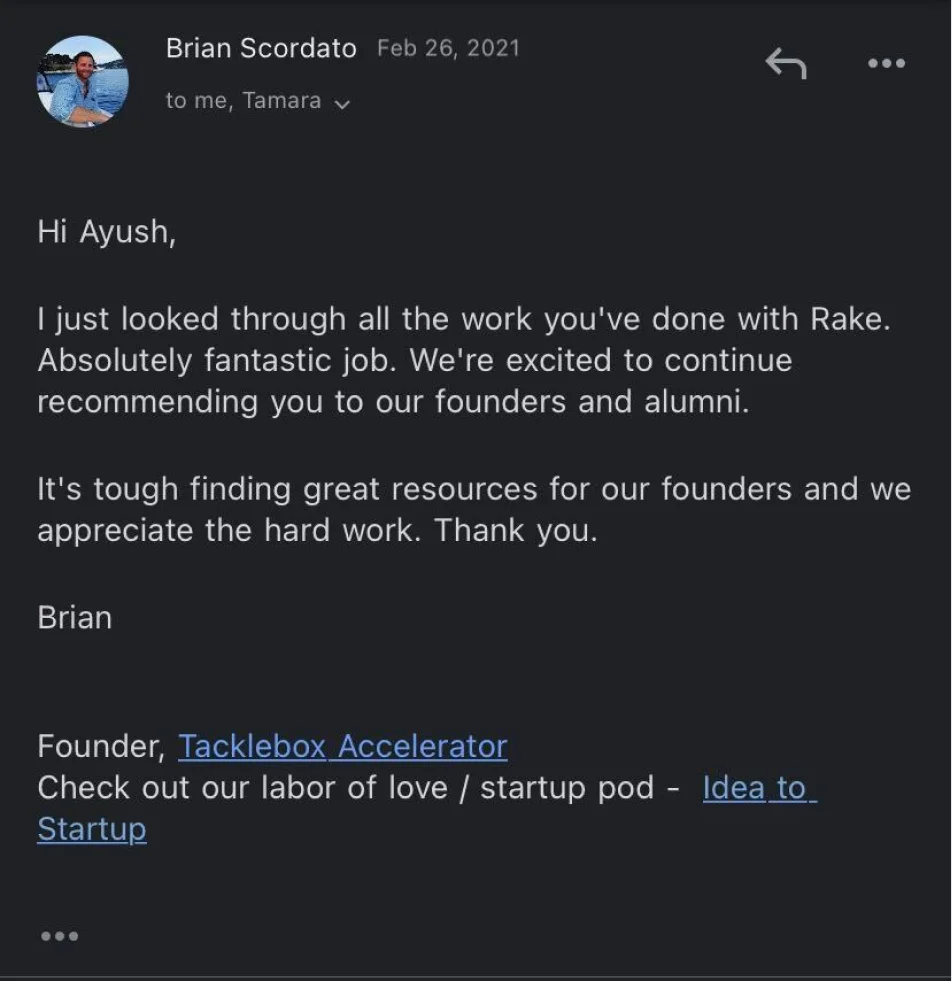The width and height of the screenshot is (952, 981).
Task: Click the email date Feb 26, 2021
Action: click(x=447, y=47)
